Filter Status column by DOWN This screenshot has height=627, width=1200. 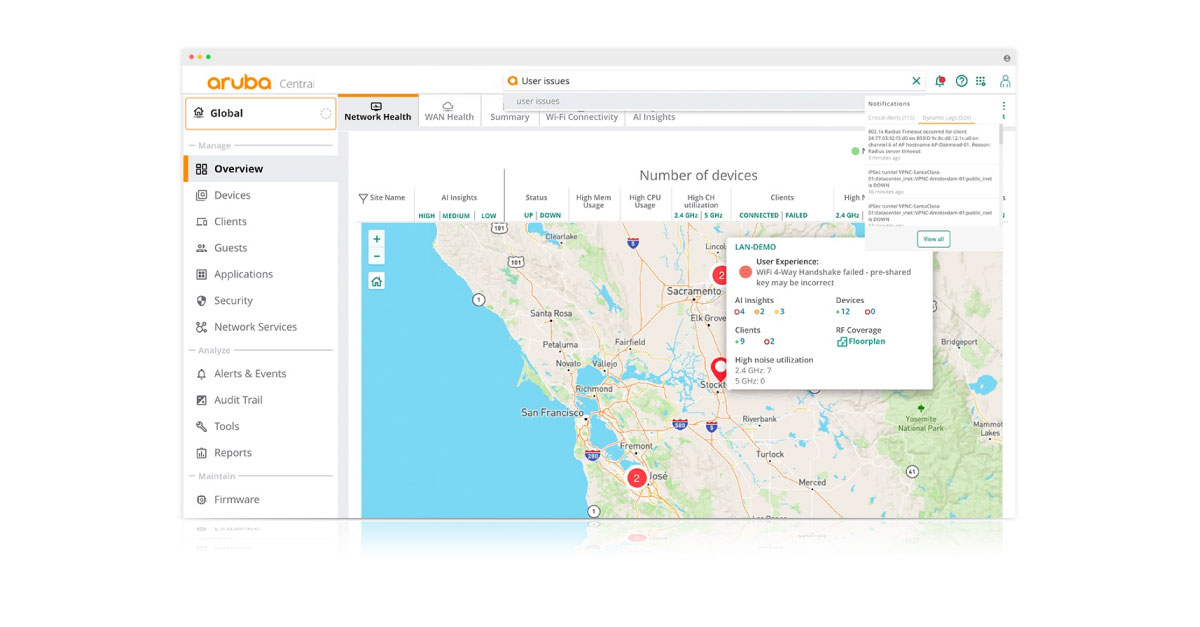(x=550, y=216)
